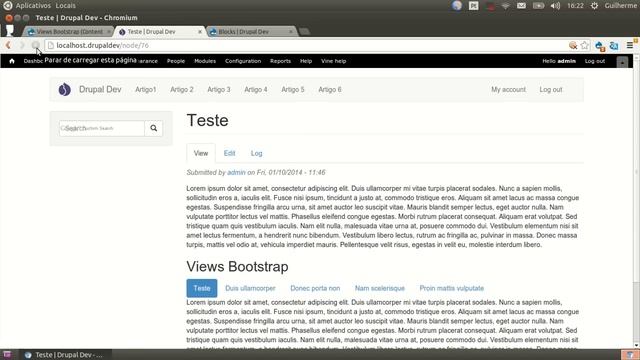Open the Aplicativos menu in top panel
Image resolution: width=640 pixels, height=360 pixels.
point(33,6)
